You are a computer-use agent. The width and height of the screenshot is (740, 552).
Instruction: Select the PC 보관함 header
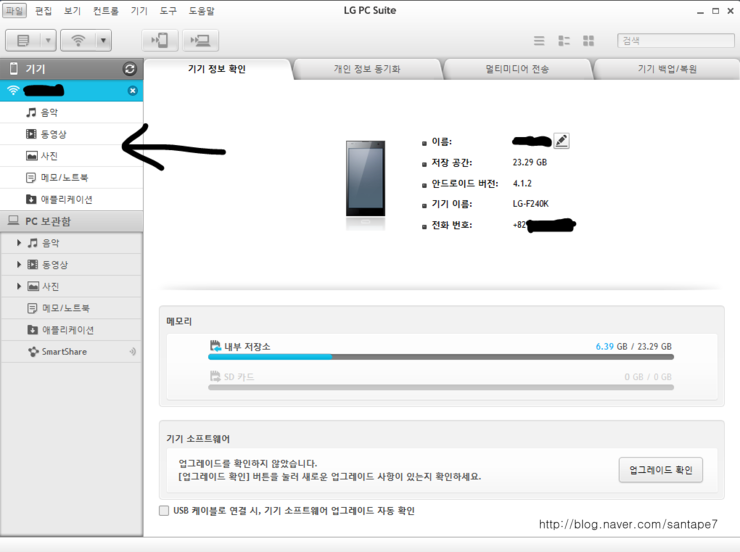click(71, 221)
